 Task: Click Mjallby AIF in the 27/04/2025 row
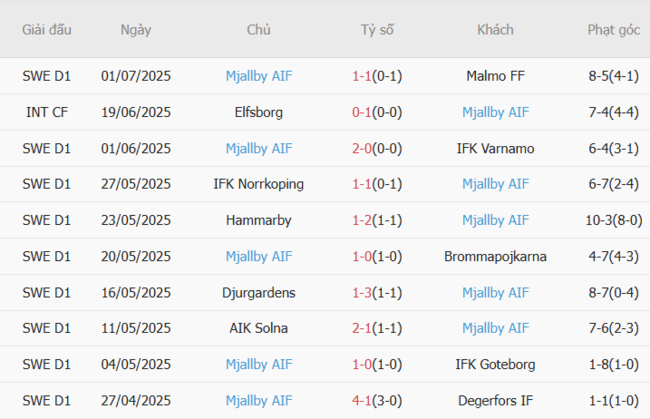click(x=259, y=400)
